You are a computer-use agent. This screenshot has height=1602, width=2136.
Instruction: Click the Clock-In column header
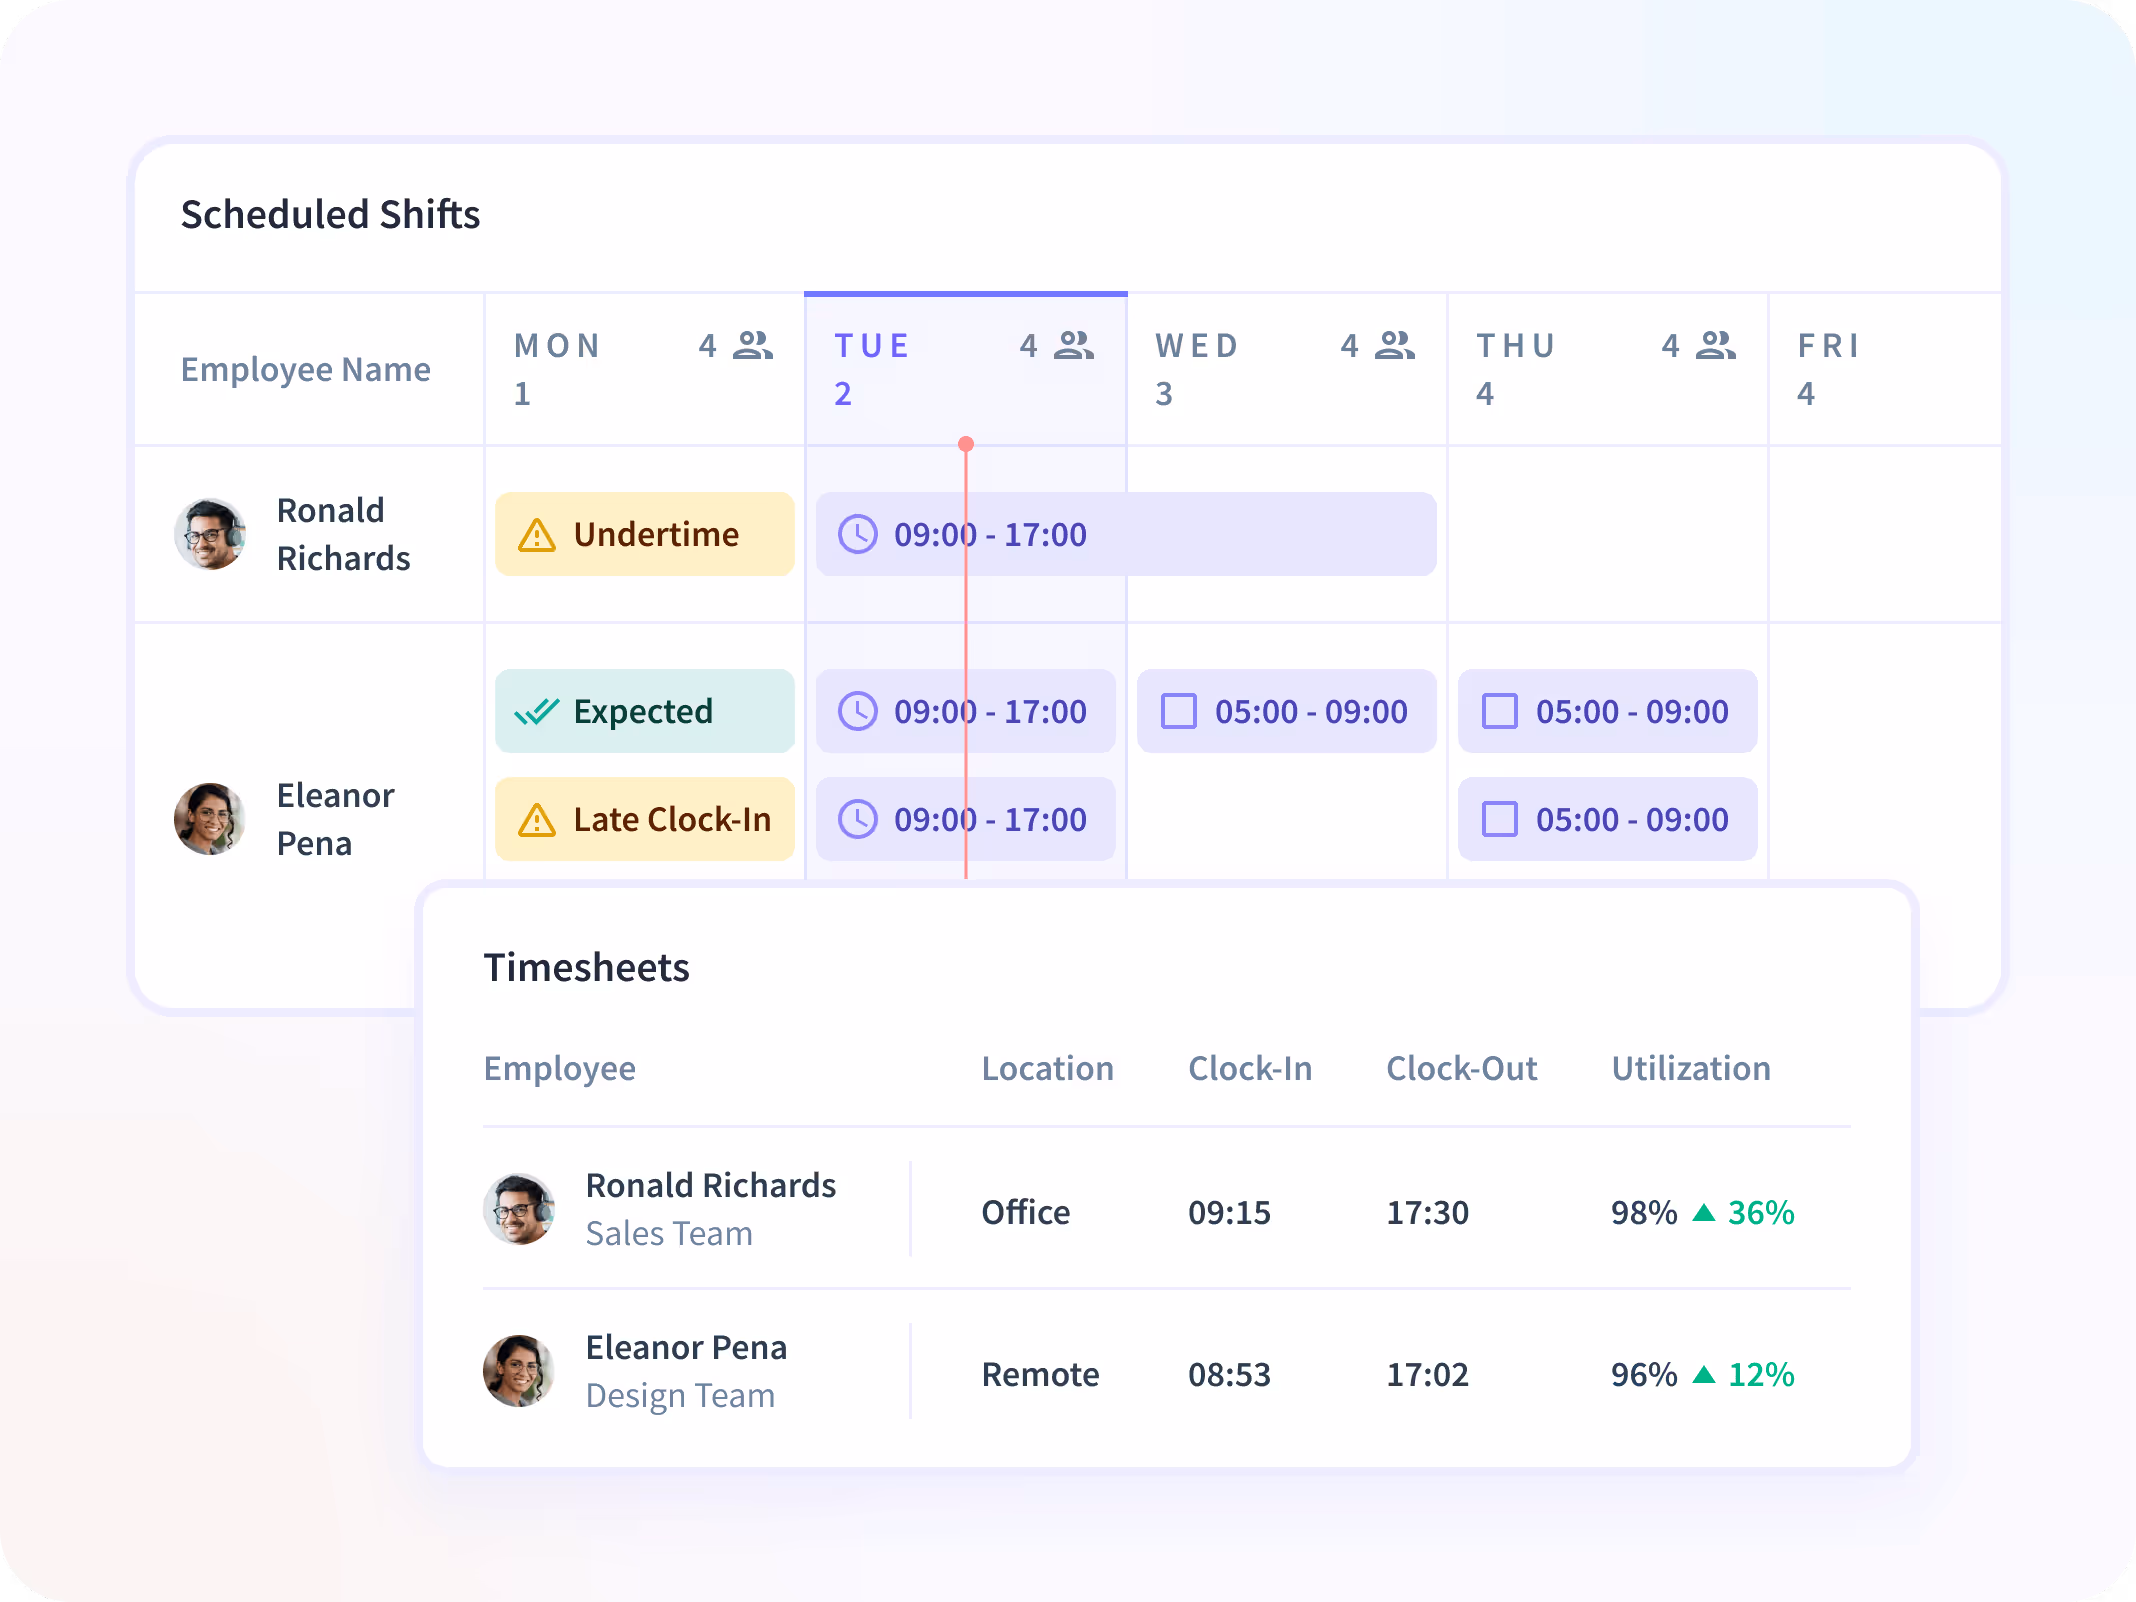pyautogui.click(x=1250, y=1068)
